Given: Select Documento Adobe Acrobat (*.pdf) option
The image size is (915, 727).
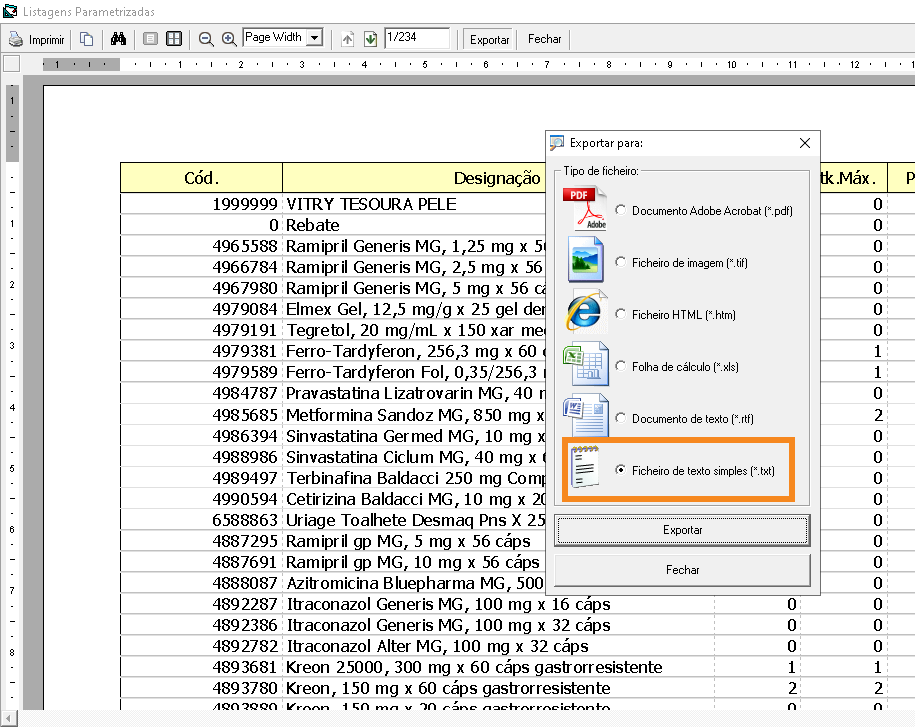Looking at the screenshot, I should coord(622,210).
